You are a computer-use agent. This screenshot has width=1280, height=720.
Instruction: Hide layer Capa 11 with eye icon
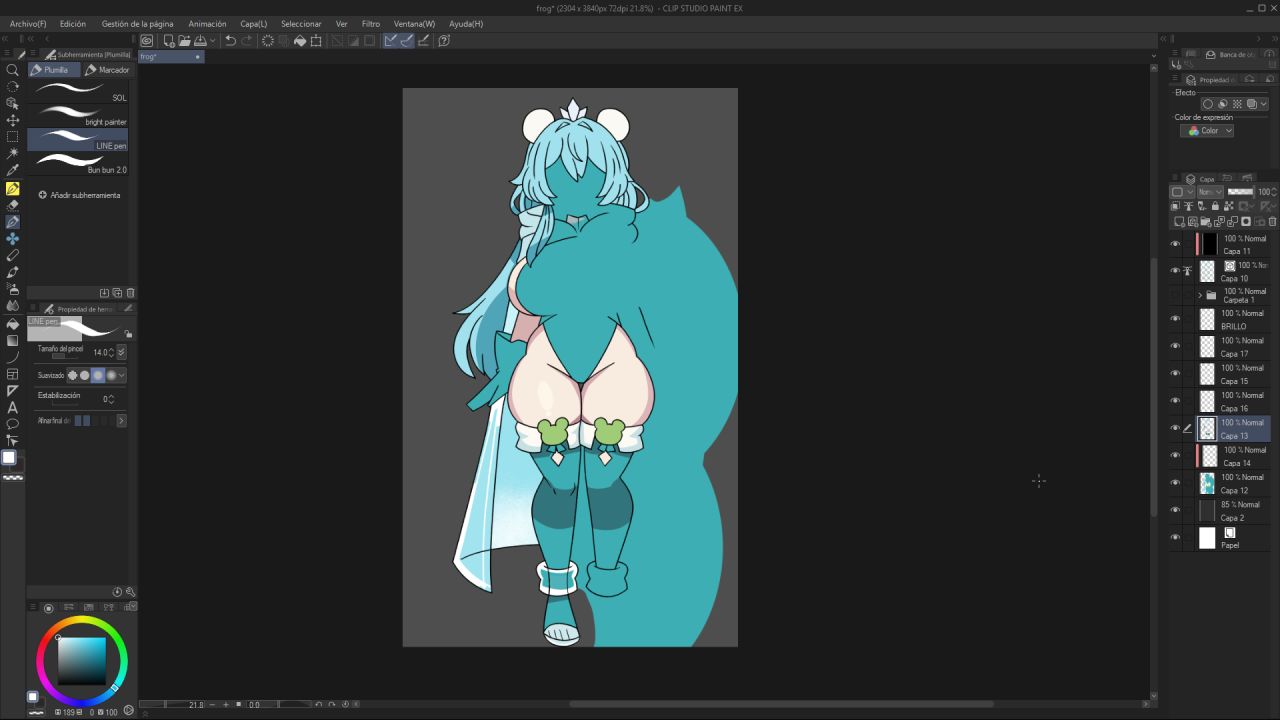click(1175, 244)
